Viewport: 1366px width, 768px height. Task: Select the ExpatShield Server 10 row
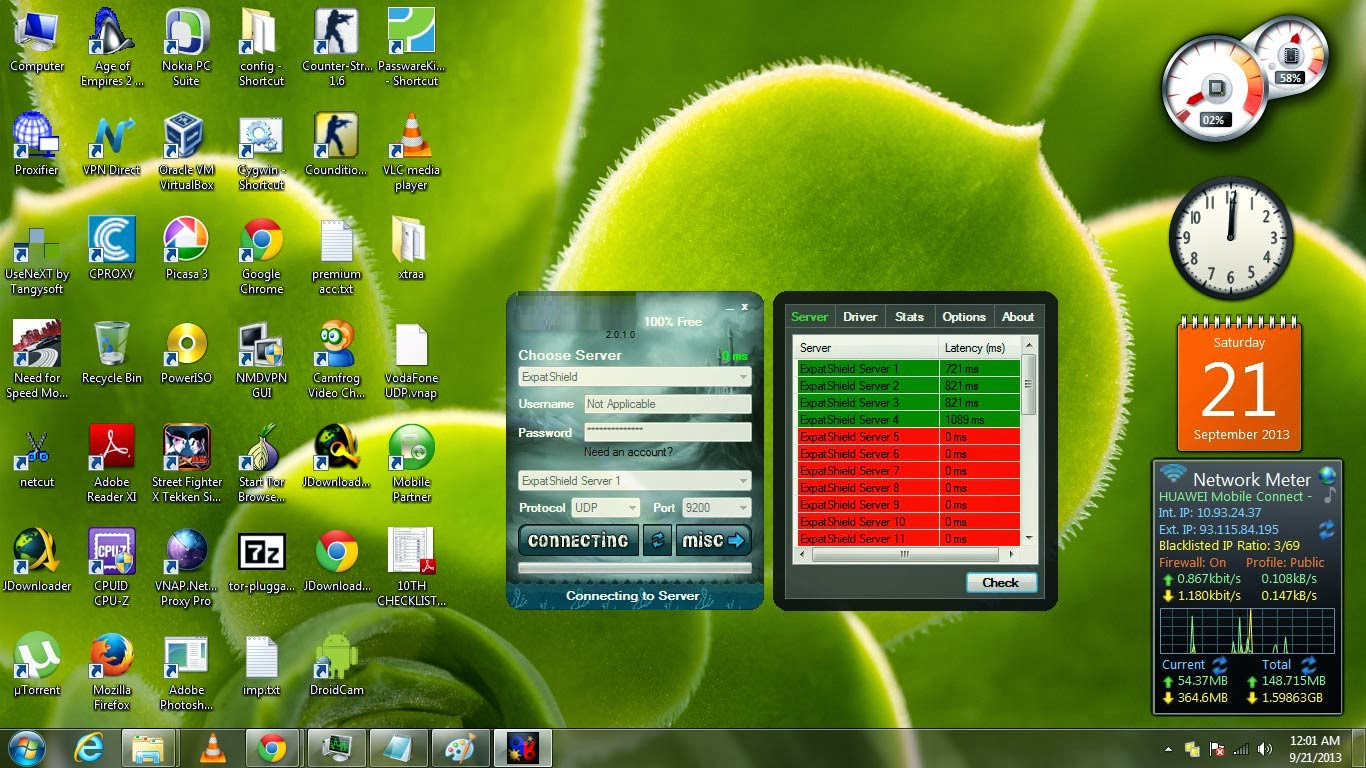(x=908, y=522)
